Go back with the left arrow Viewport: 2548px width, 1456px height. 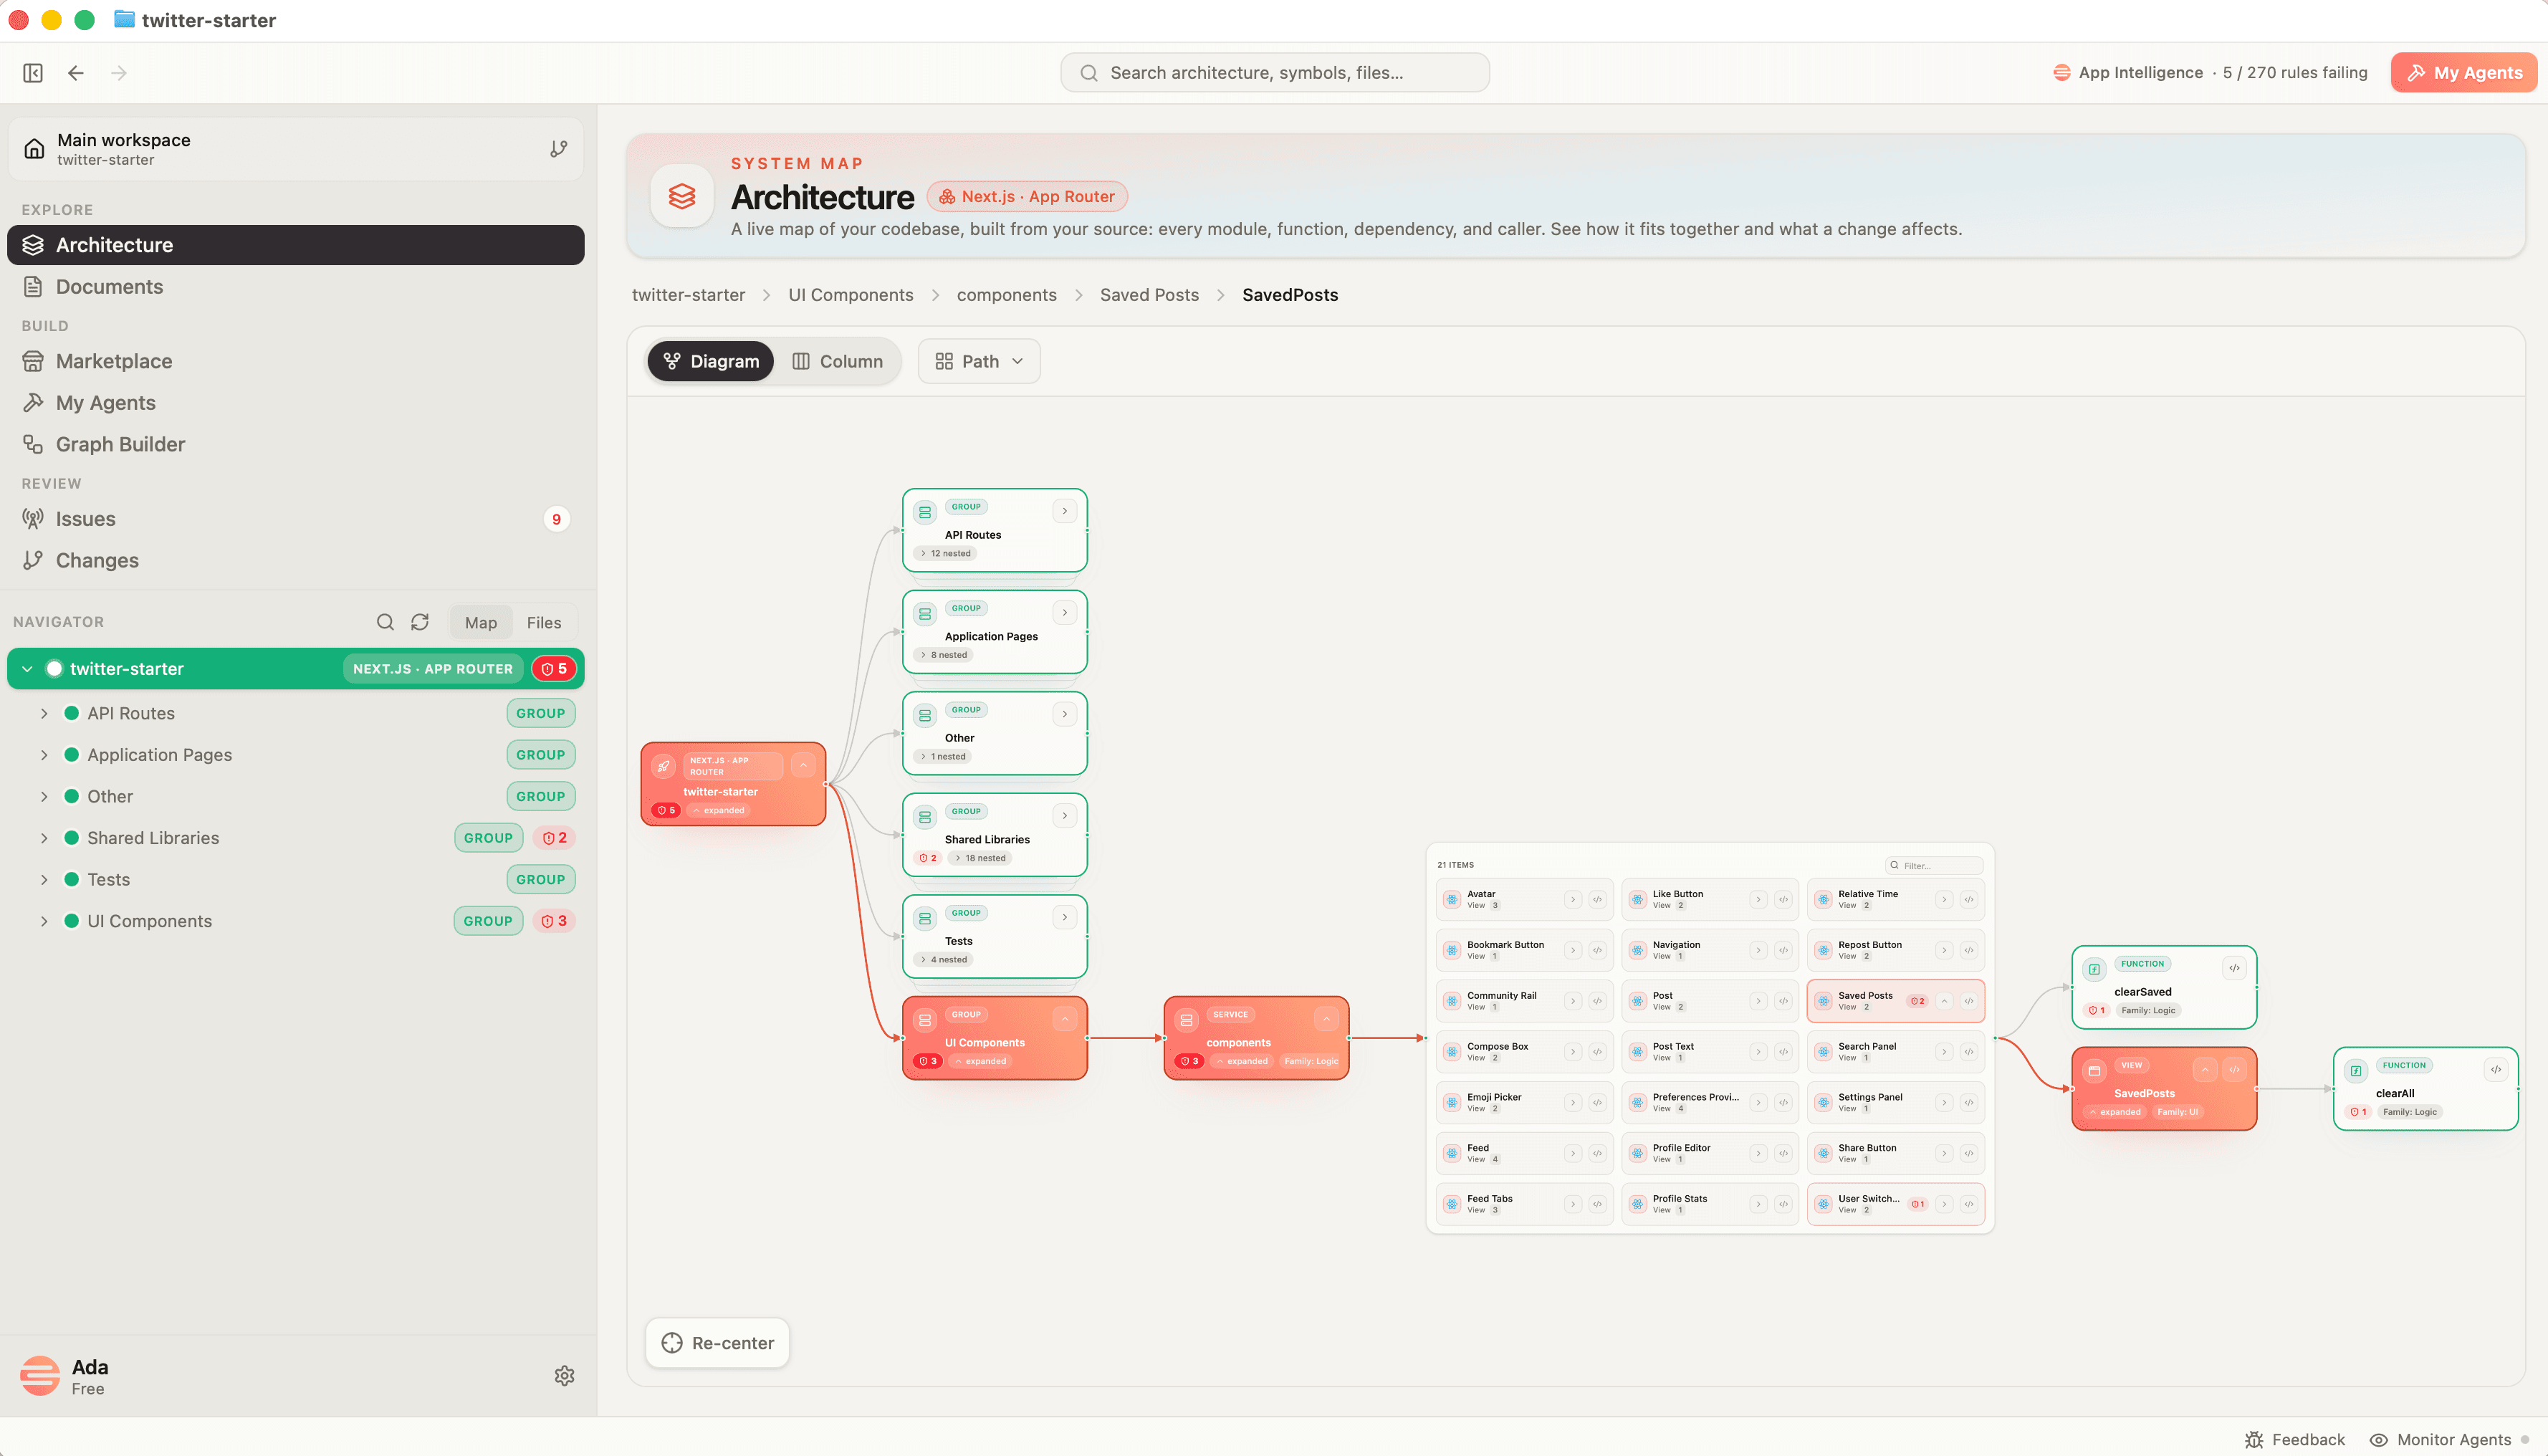pyautogui.click(x=76, y=73)
